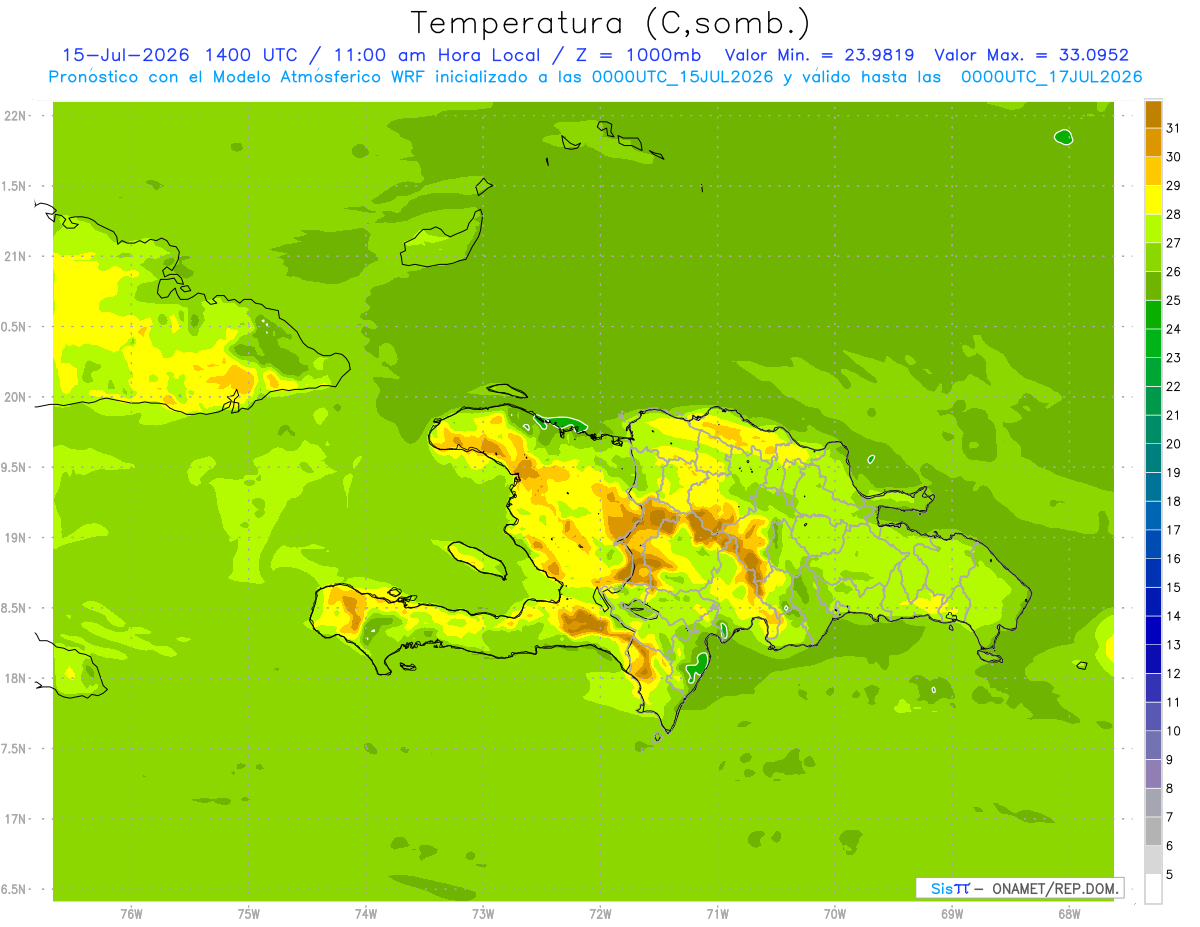The width and height of the screenshot is (1200, 927).
Task: Click valid-until time "0000UTC_17JUL2026"
Action: tap(1051, 77)
